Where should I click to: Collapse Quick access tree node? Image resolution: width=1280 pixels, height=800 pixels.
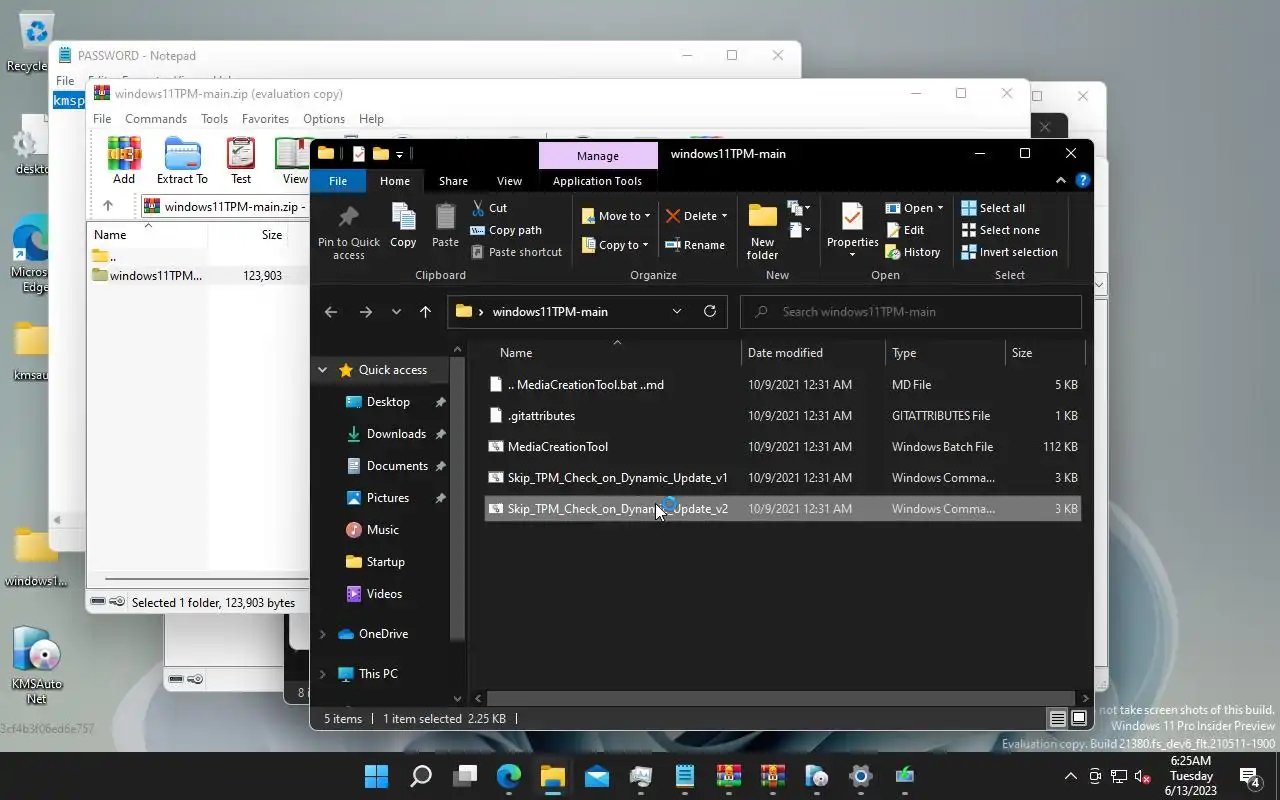pos(322,370)
